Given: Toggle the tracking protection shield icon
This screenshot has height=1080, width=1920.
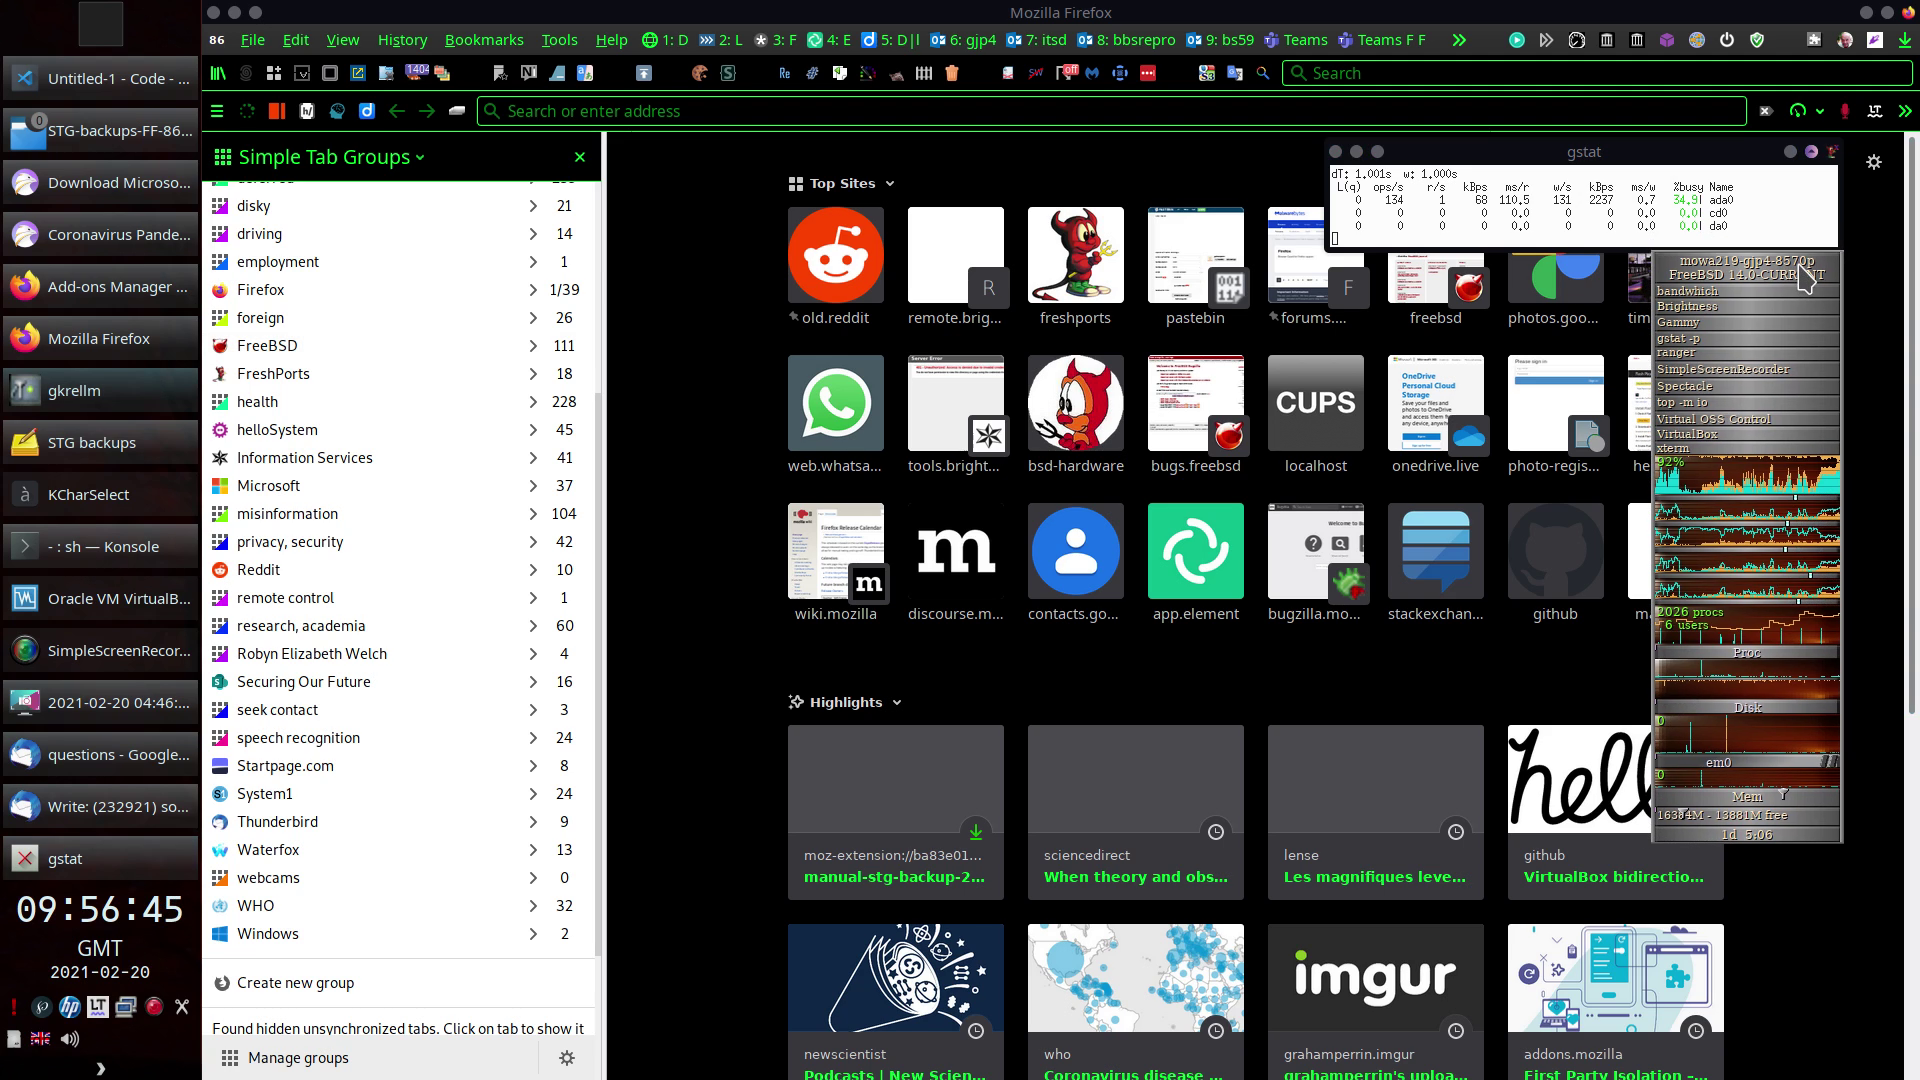Looking at the screenshot, I should coord(1758,40).
